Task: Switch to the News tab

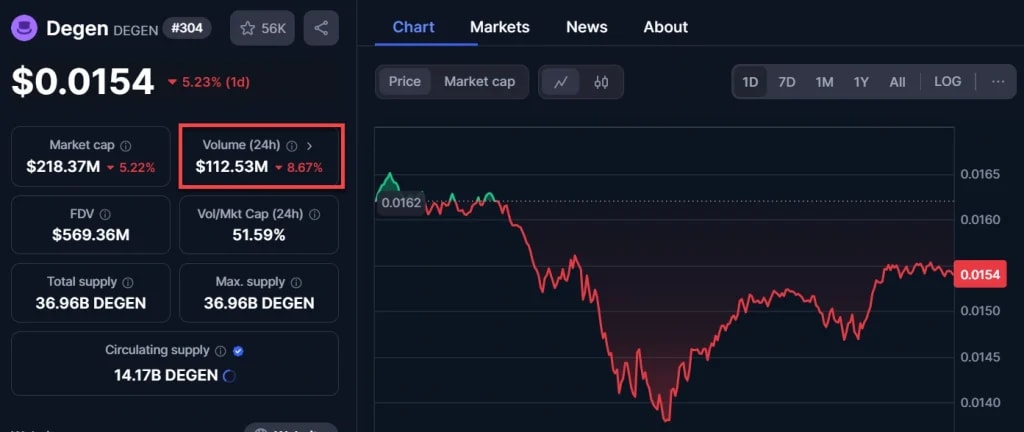Action: [586, 27]
